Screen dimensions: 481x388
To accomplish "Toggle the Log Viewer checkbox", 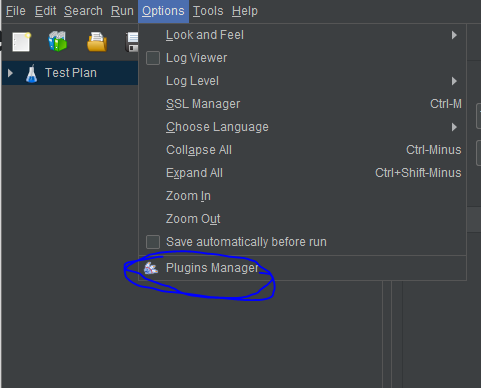I will pos(153,58).
